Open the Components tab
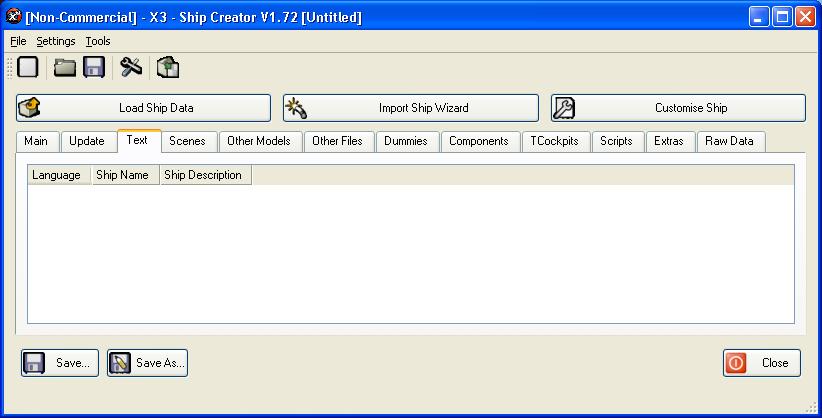The width and height of the screenshot is (822, 418). click(x=479, y=142)
